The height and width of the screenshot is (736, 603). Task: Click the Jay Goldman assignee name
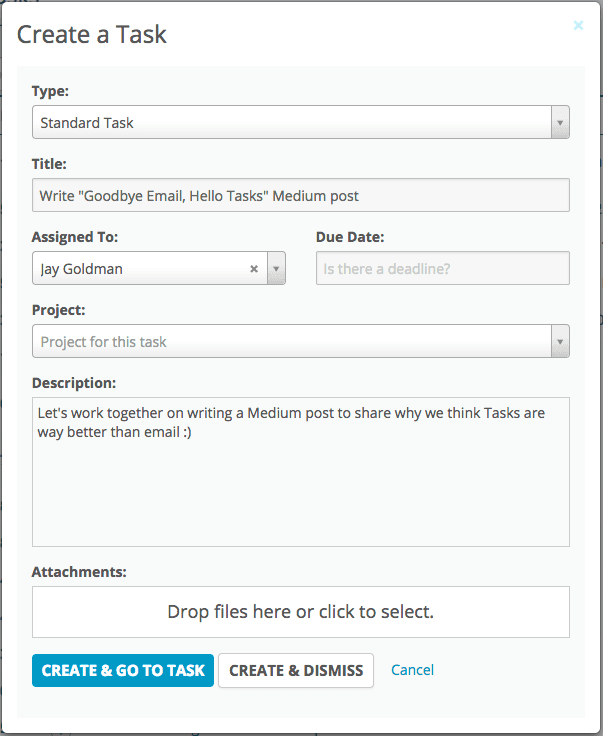(81, 269)
